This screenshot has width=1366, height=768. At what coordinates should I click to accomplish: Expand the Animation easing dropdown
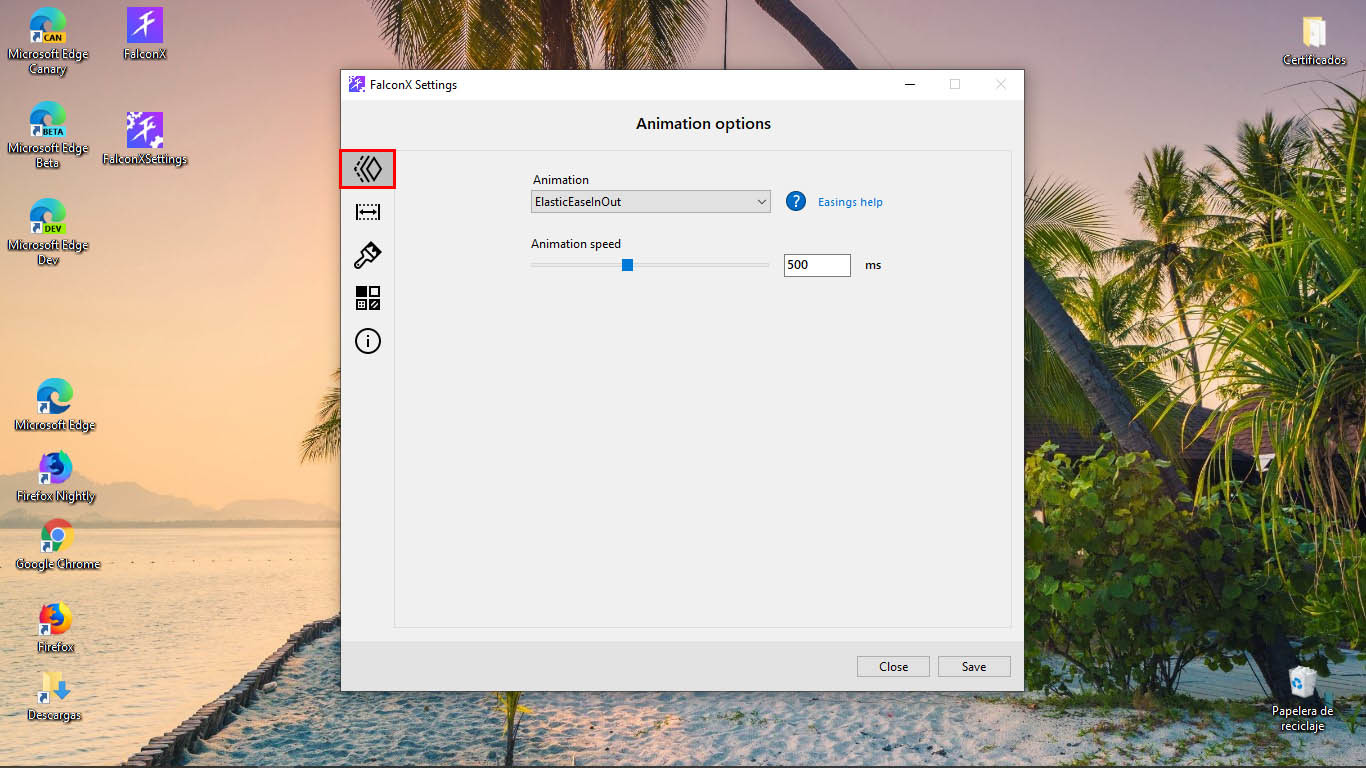click(x=650, y=202)
